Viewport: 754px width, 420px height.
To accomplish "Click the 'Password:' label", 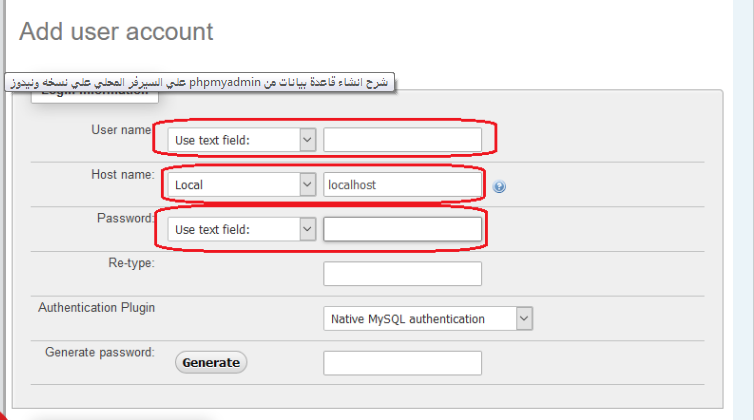I will [125, 218].
